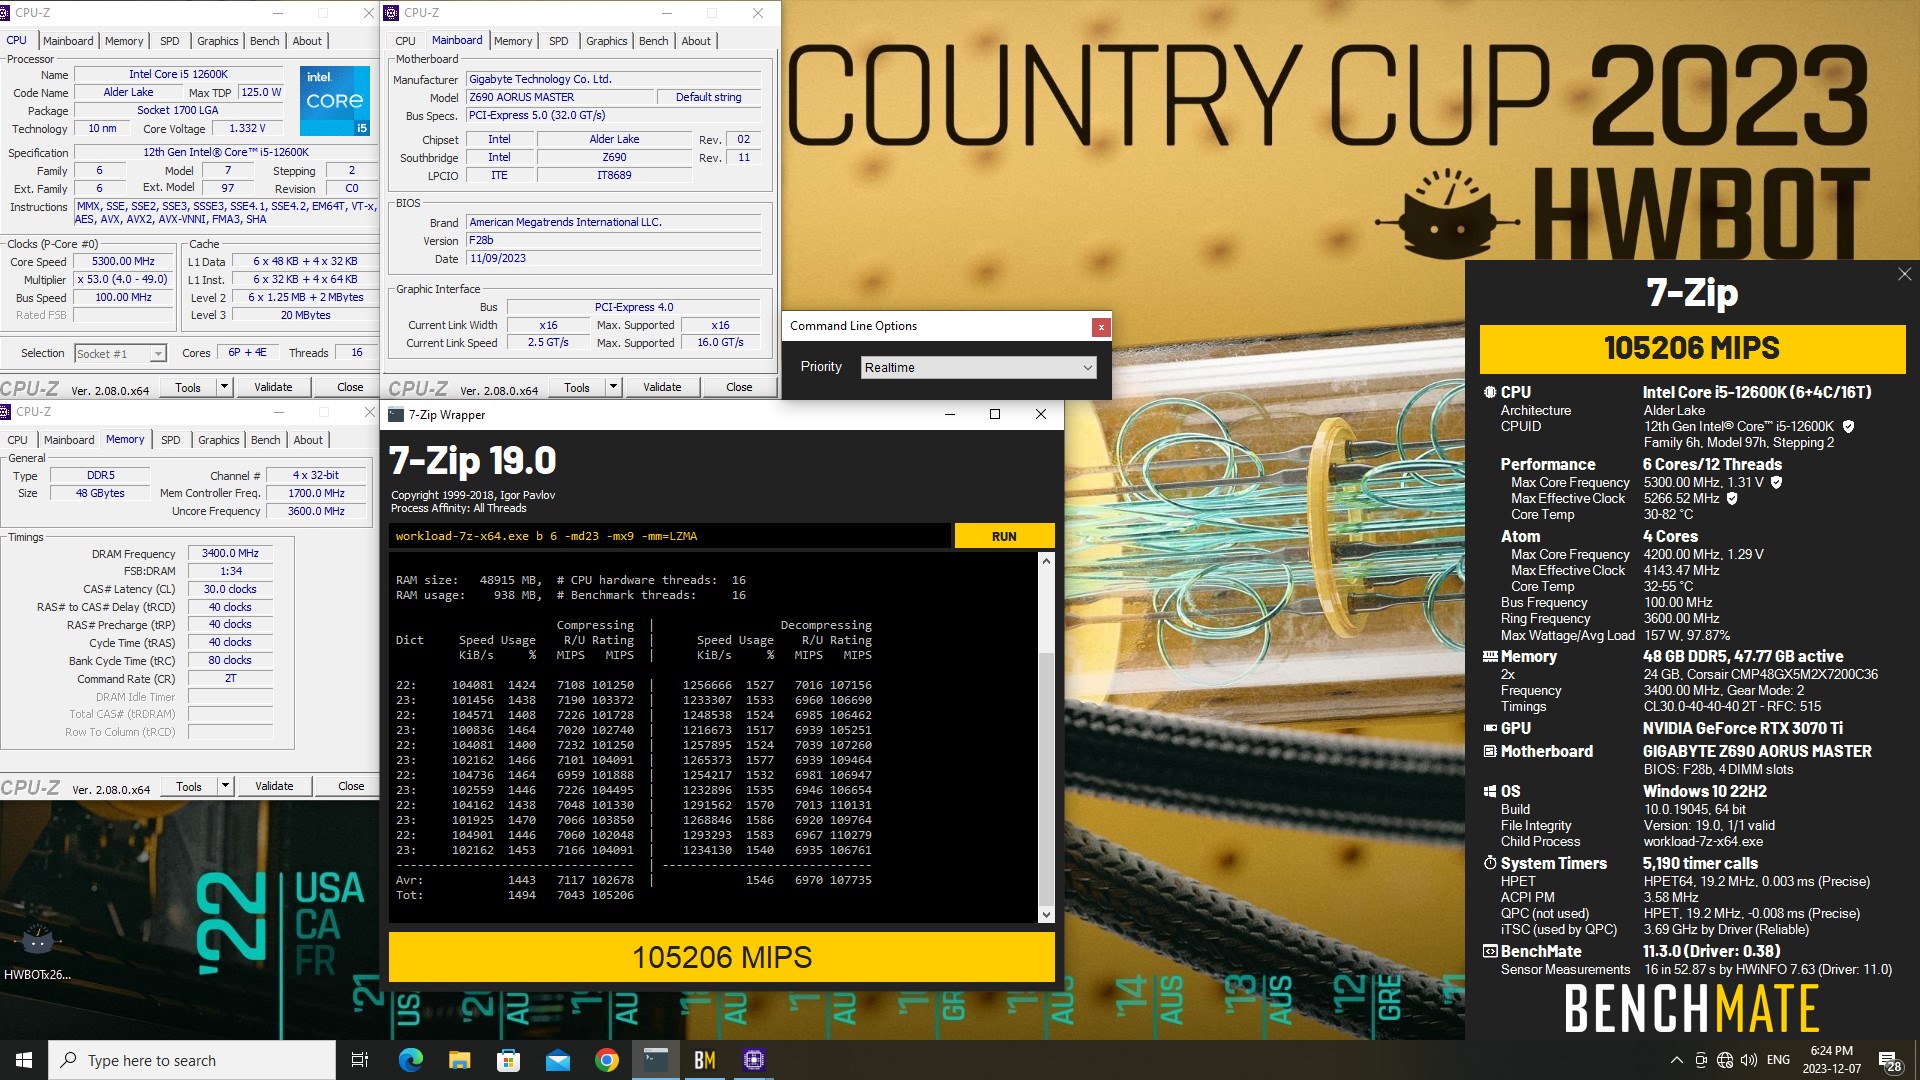Switch to CPU-Z via its taskbar icon

(754, 1060)
